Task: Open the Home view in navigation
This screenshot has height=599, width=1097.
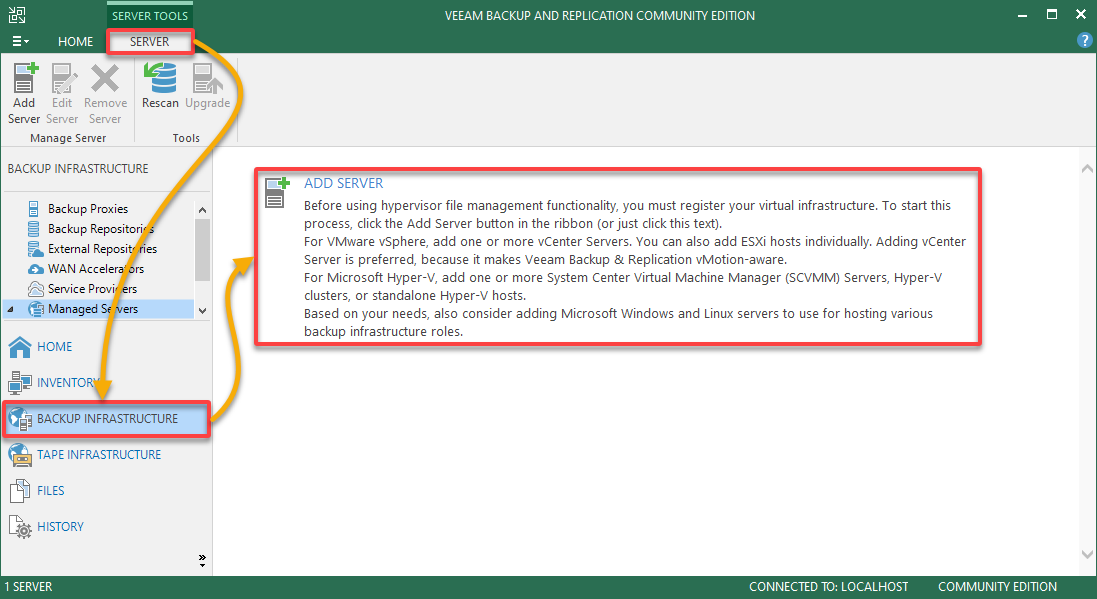Action: tap(55, 346)
